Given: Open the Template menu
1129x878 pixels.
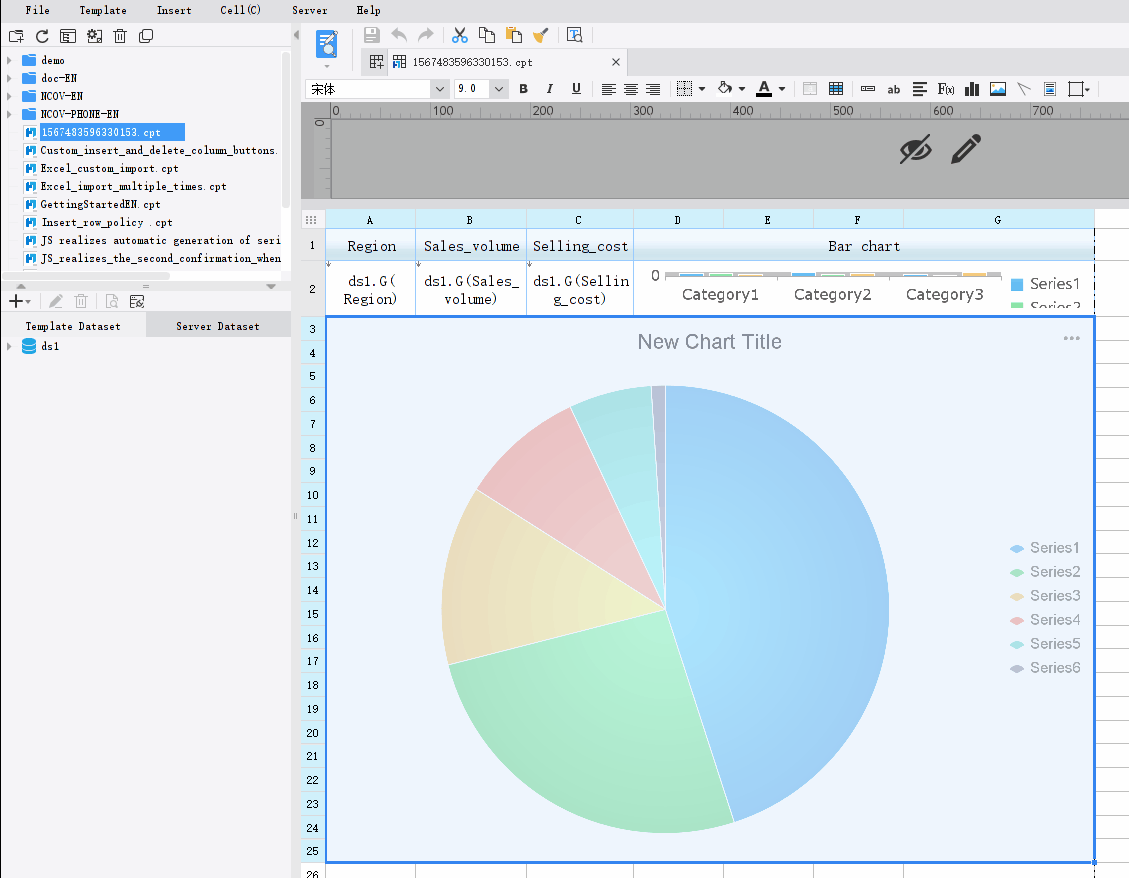Looking at the screenshot, I should tap(103, 10).
